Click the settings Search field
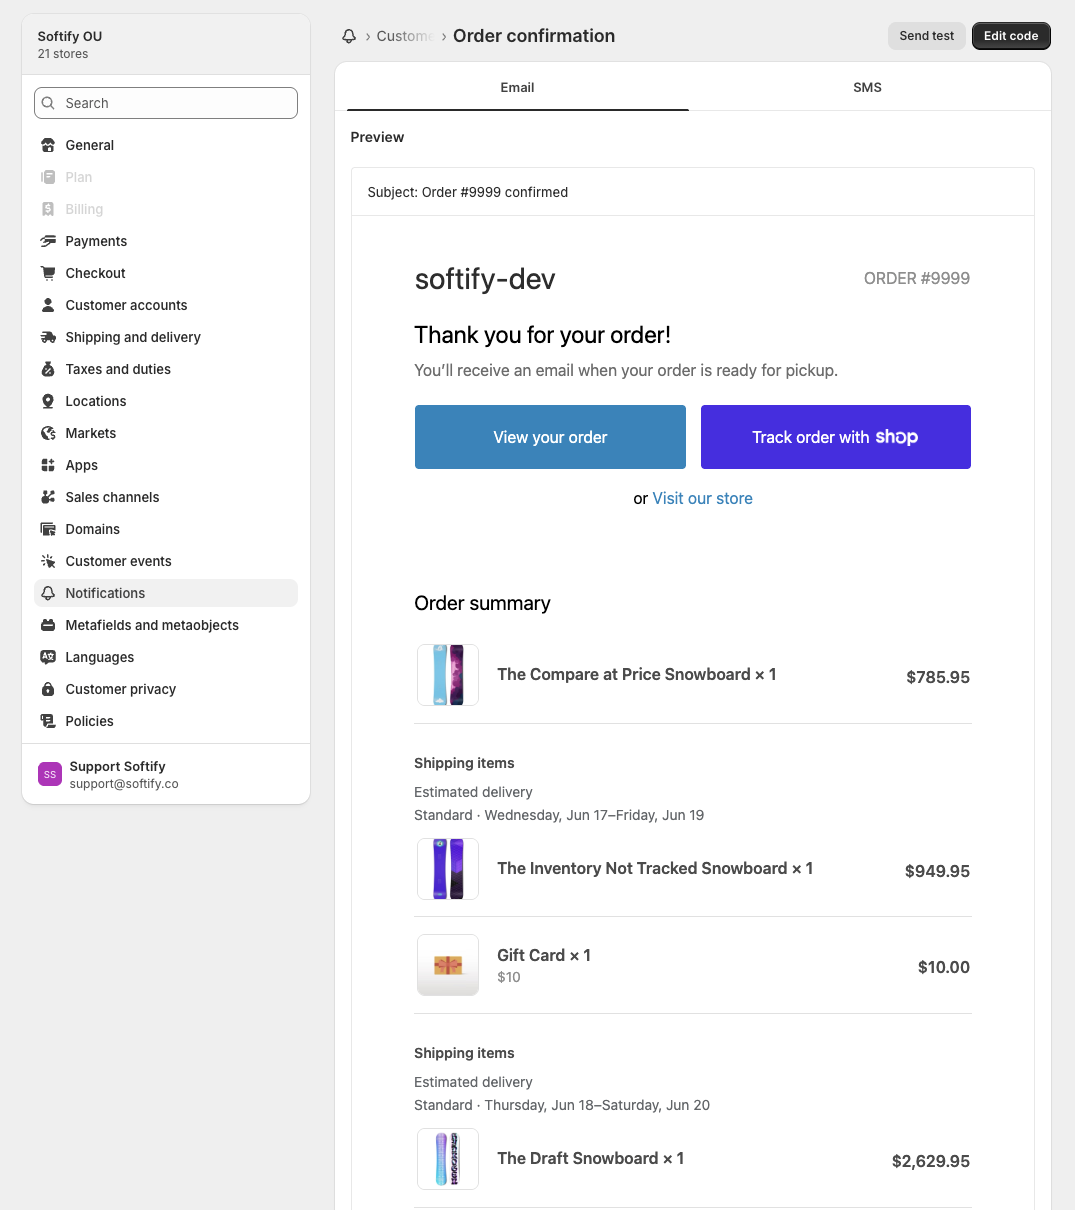Viewport: 1075px width, 1210px height. click(x=166, y=103)
